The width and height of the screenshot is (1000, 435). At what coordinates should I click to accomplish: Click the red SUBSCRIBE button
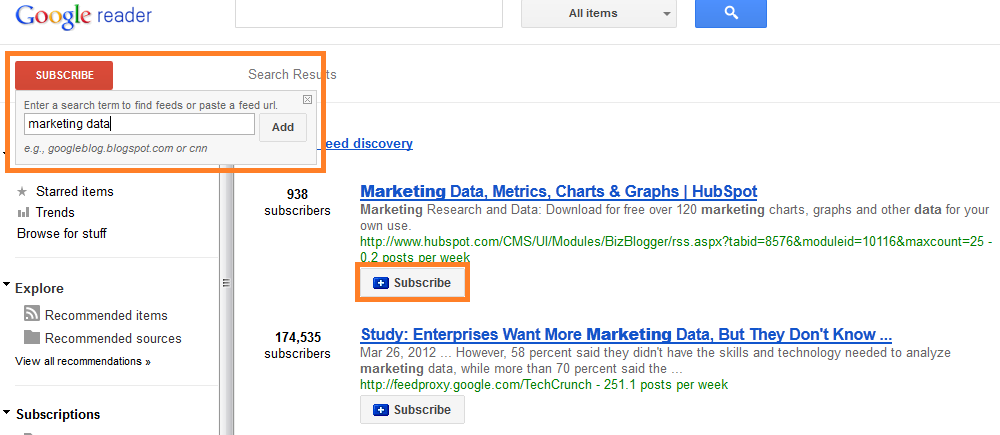(64, 75)
